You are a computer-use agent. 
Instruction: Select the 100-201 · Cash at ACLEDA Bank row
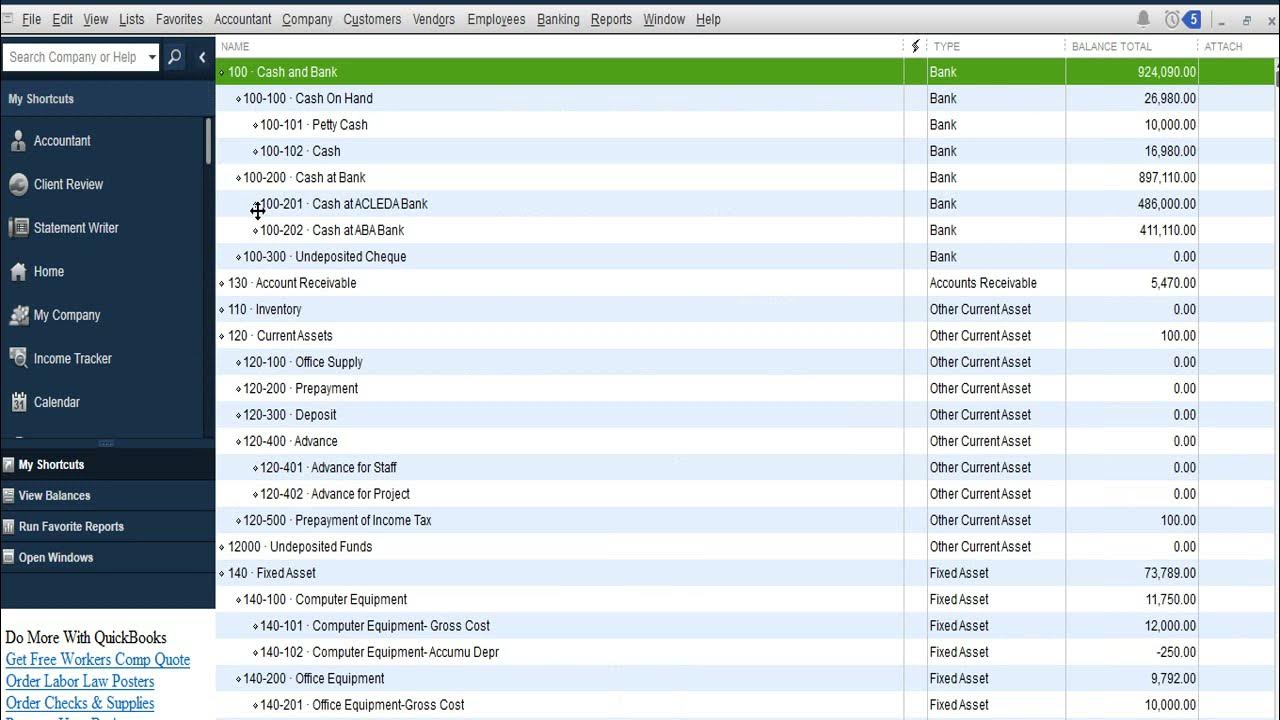pyautogui.click(x=745, y=204)
